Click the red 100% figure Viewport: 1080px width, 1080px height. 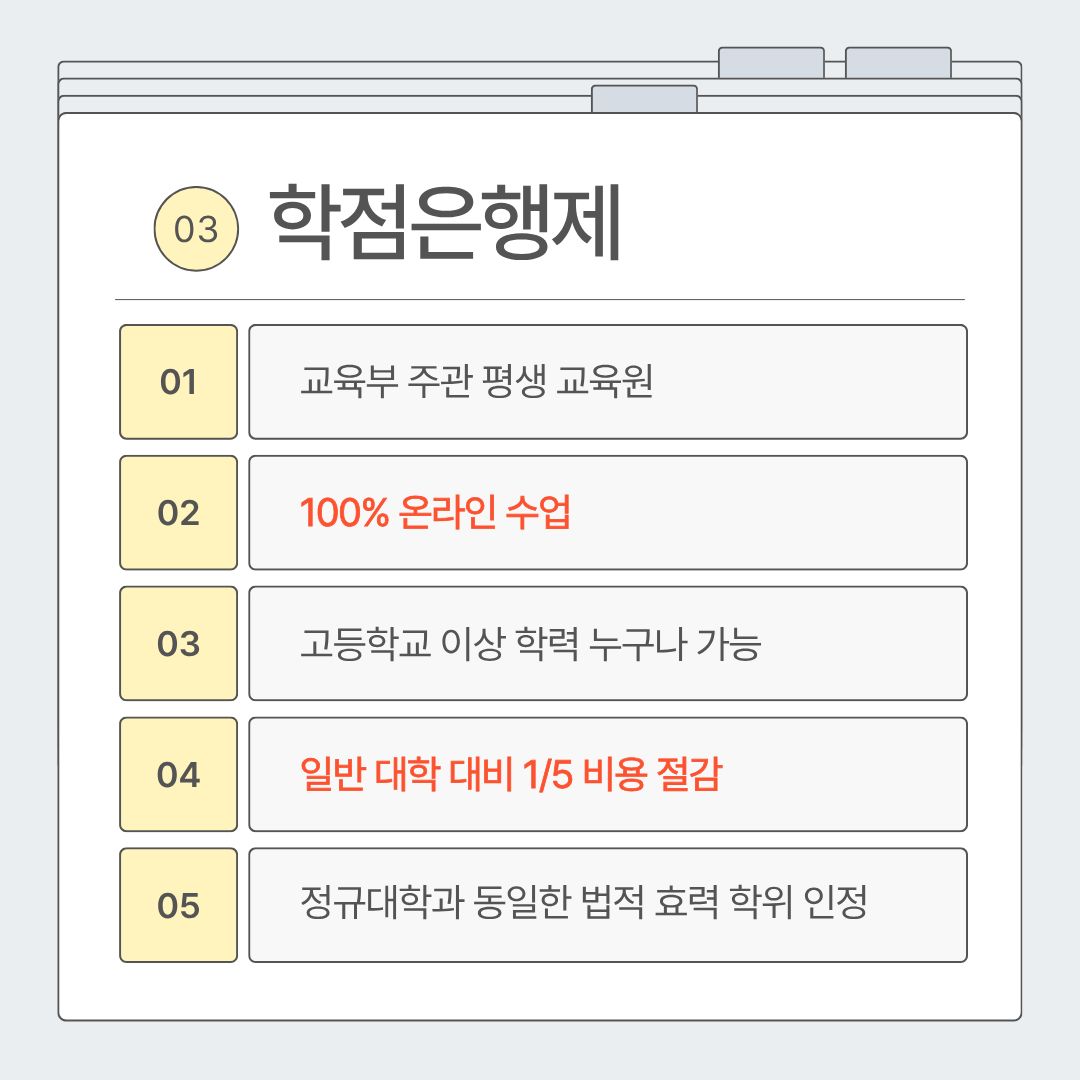tap(336, 514)
